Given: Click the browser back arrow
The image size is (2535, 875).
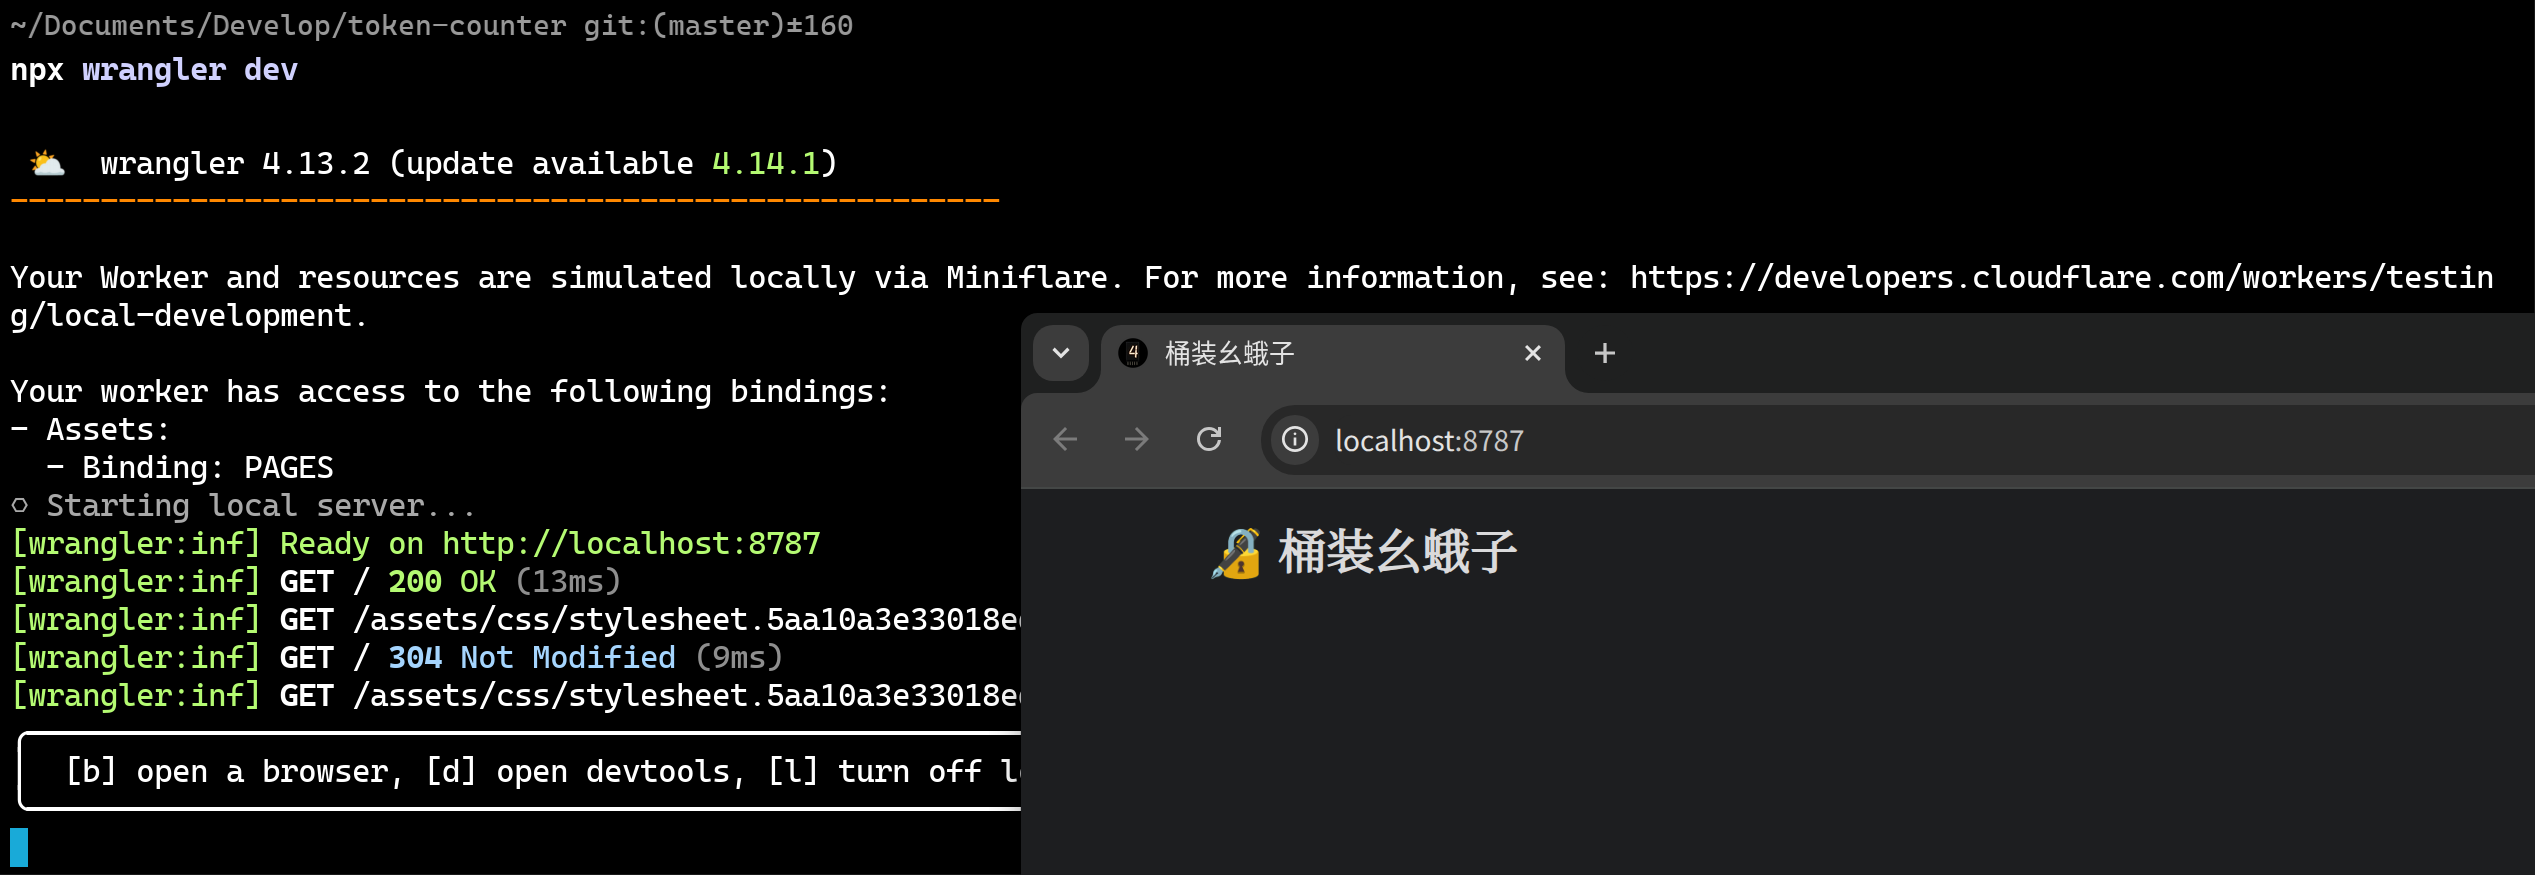Looking at the screenshot, I should click(1066, 439).
